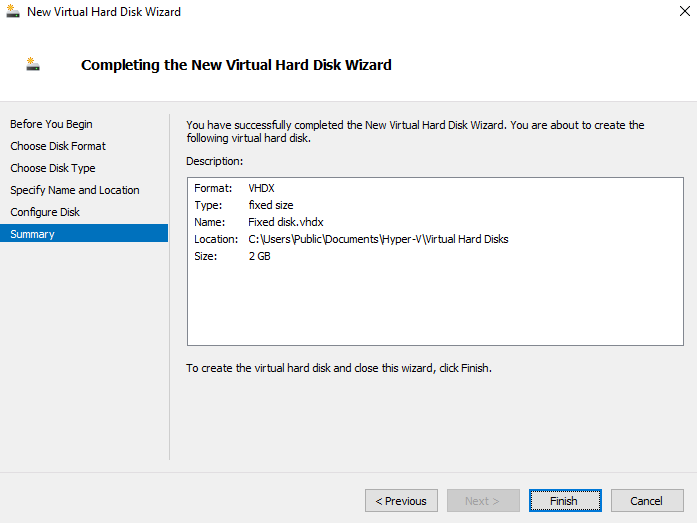
Task: Click the 'You have successfully completed' message
Action: [x=415, y=132]
